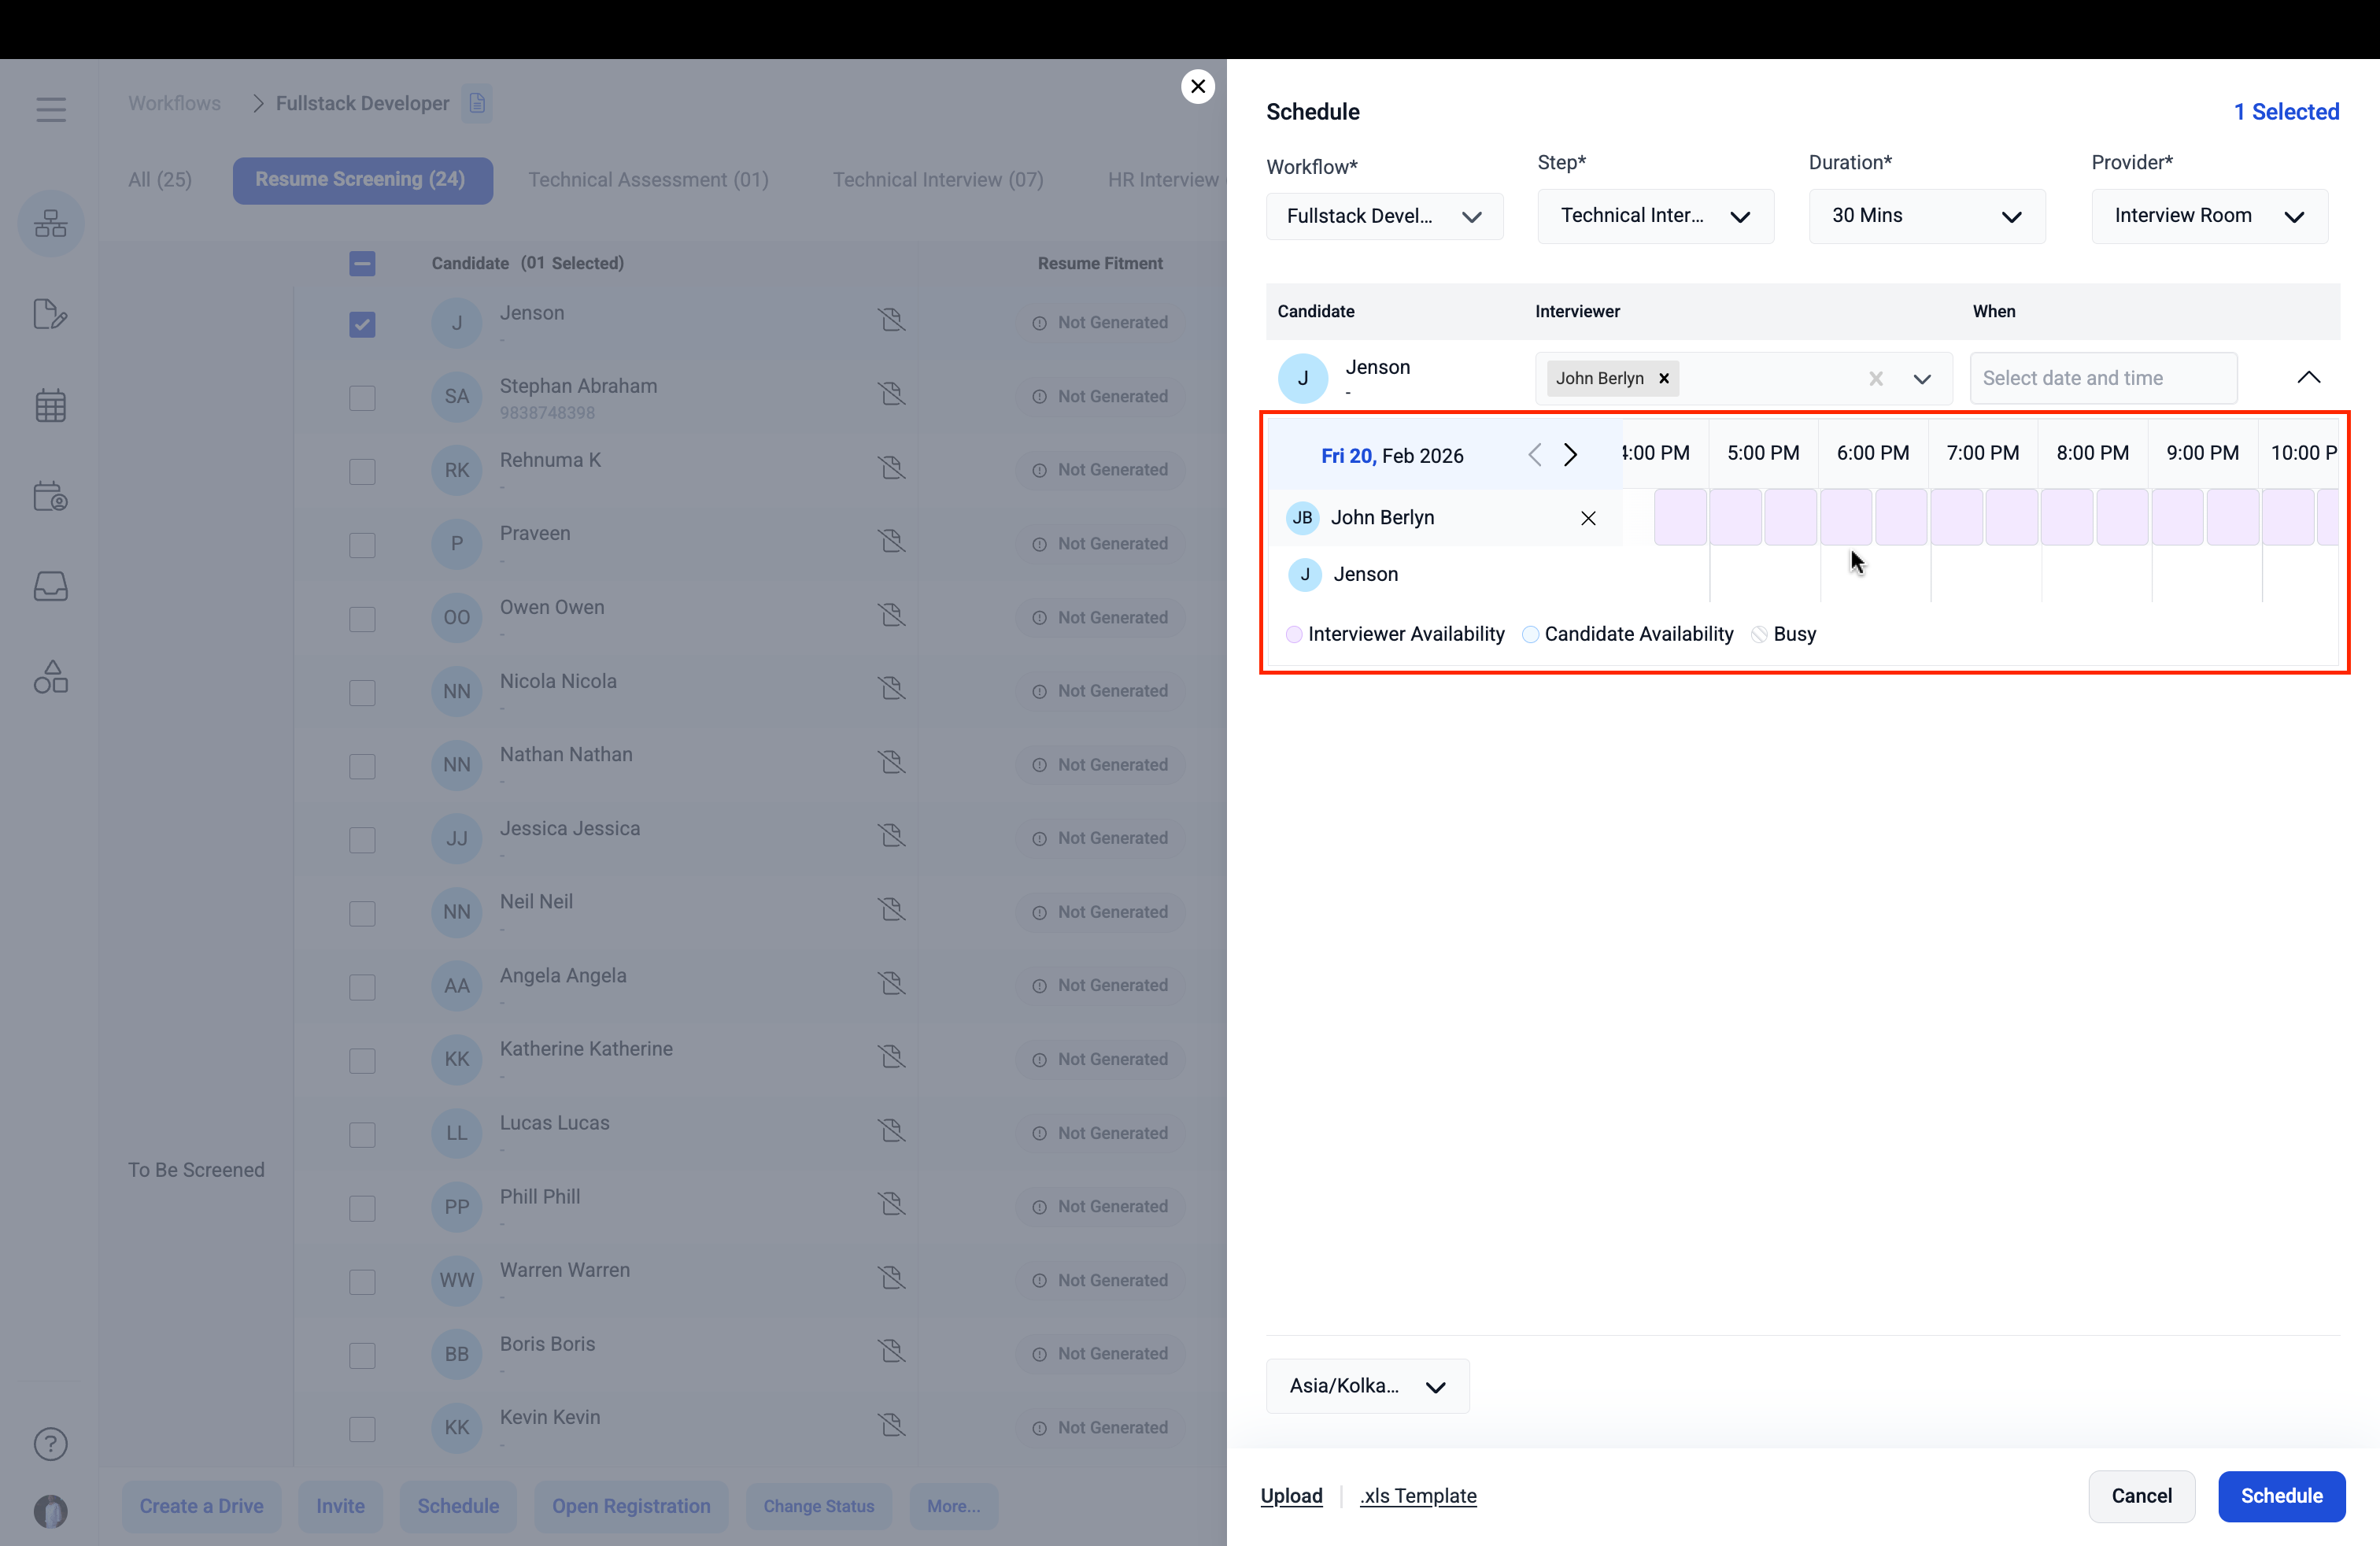
Task: Go to next day in availability calendar
Action: coord(1570,455)
